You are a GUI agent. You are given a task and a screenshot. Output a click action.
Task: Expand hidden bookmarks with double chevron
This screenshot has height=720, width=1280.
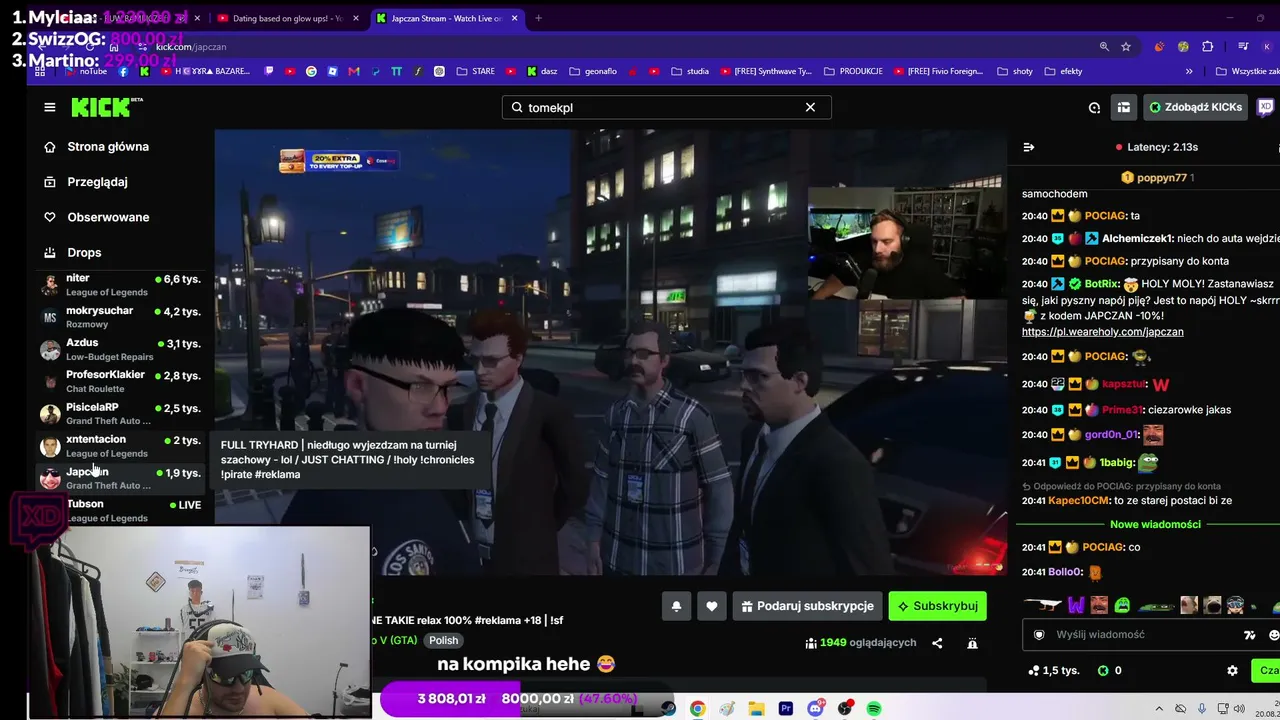point(1189,71)
